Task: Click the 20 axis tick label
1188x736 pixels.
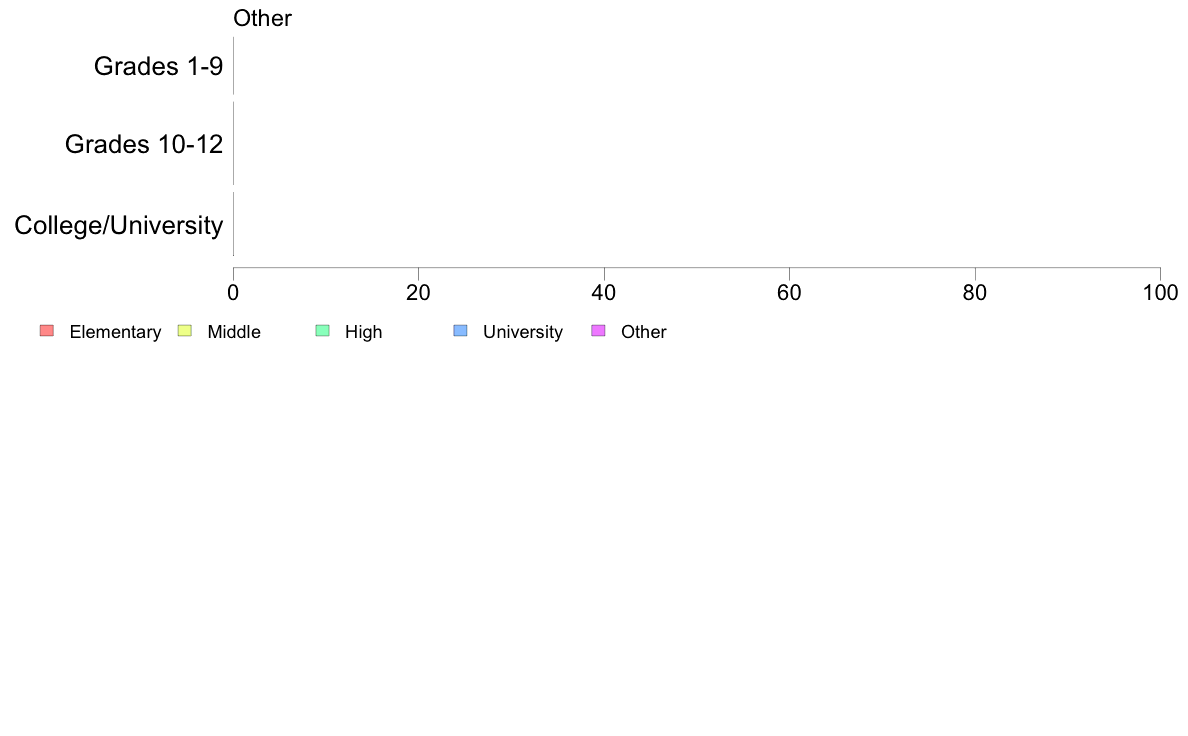Action: [418, 293]
